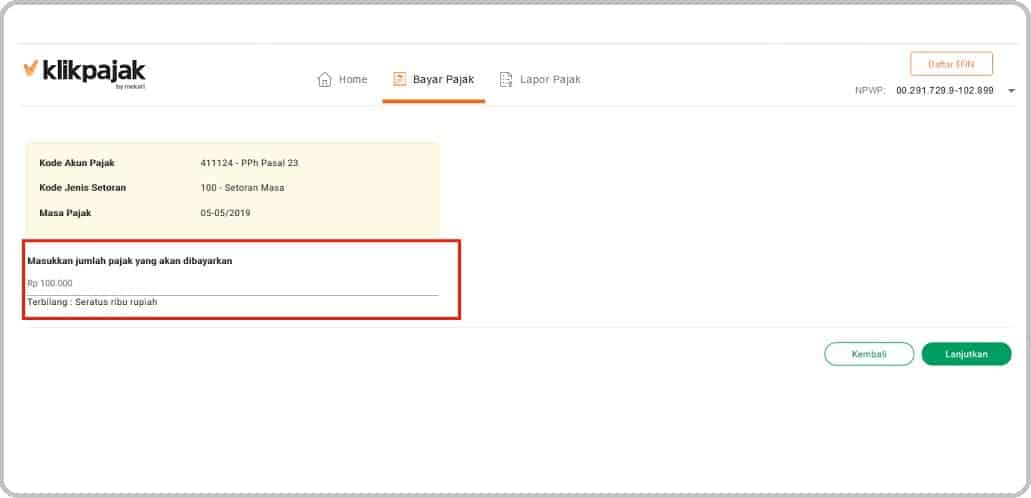Screen dimensions: 1031x498
Task: Focus the Rp 100.000 tax amount field
Action: pos(233,284)
